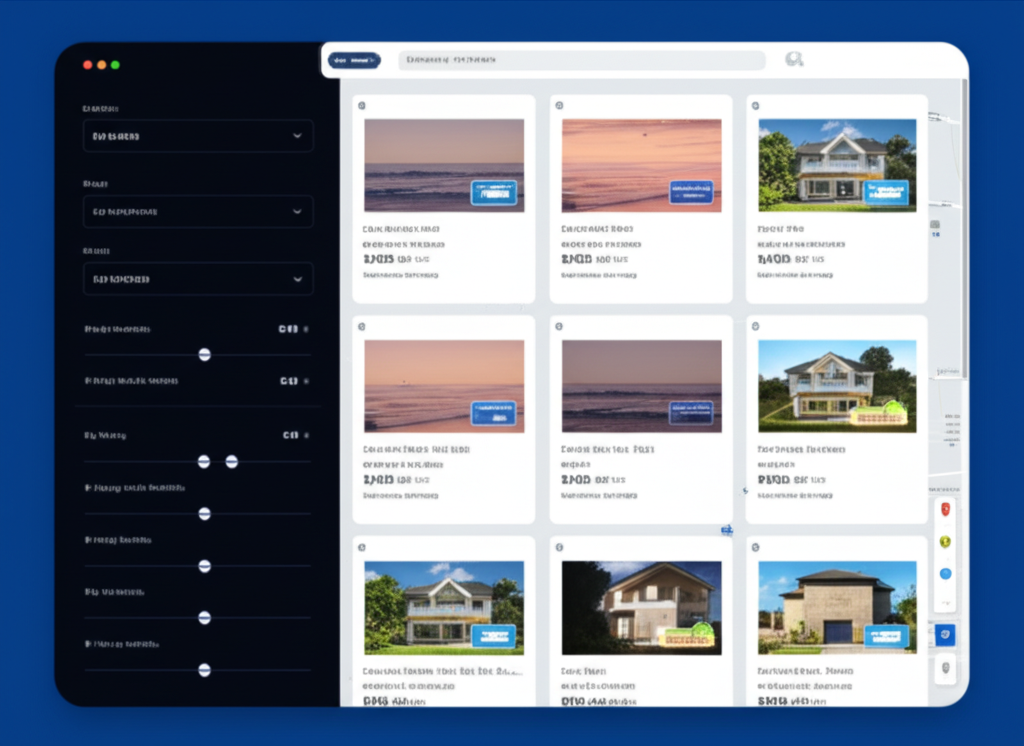The image size is (1024, 746).
Task: Click the small gray camera icon on map strip
Action: pyautogui.click(x=935, y=224)
